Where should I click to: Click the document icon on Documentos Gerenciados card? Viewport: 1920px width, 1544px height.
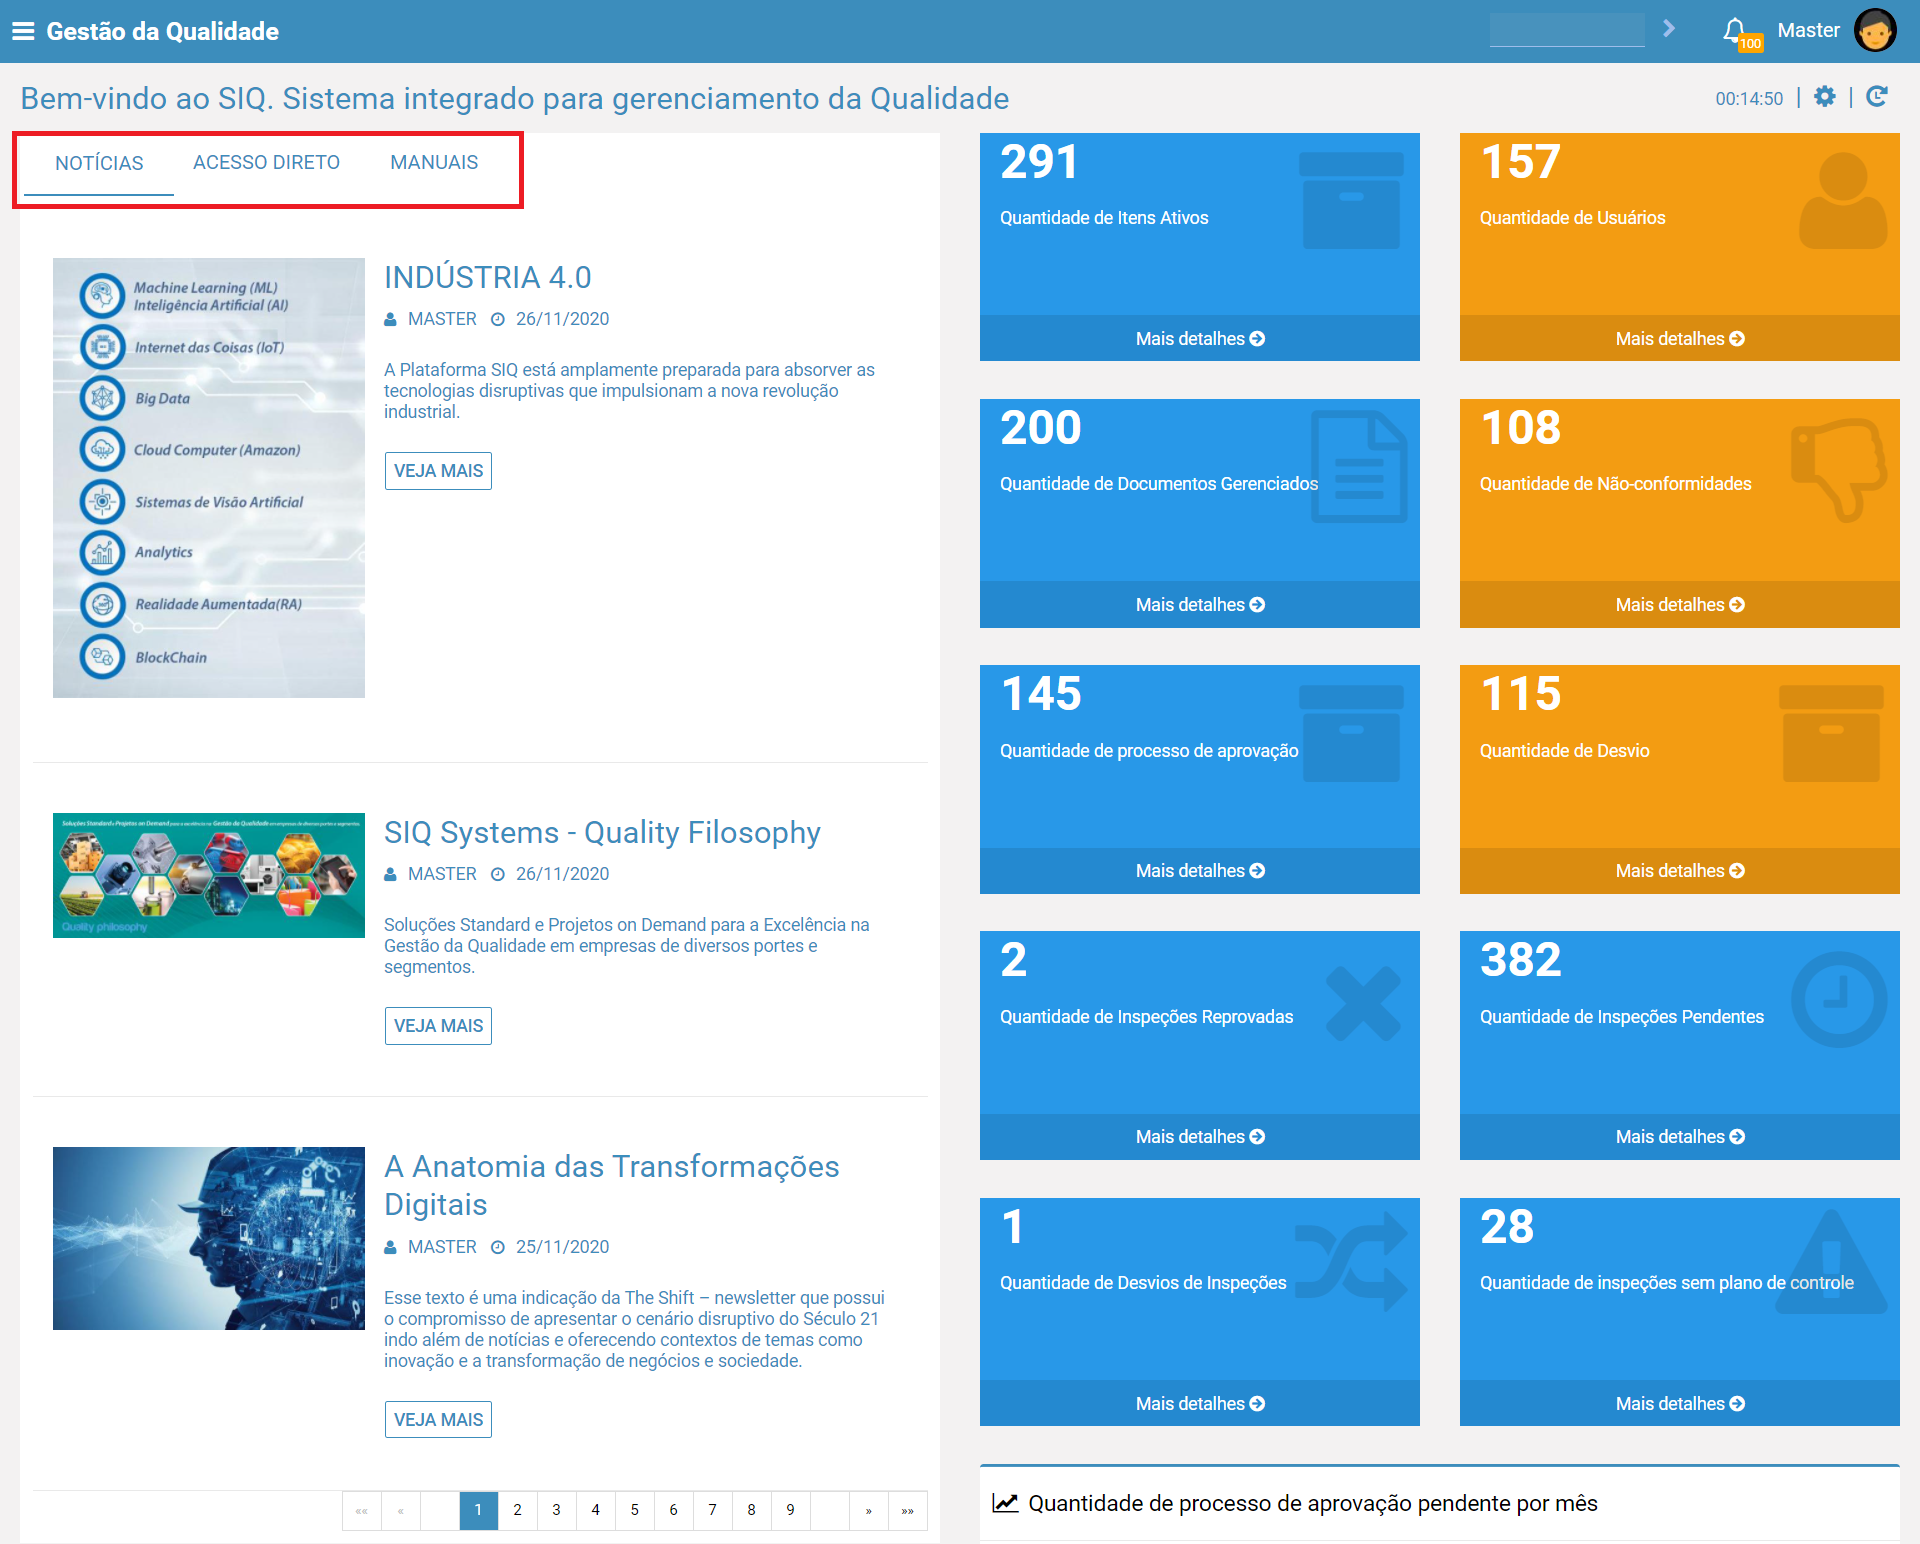[x=1359, y=467]
